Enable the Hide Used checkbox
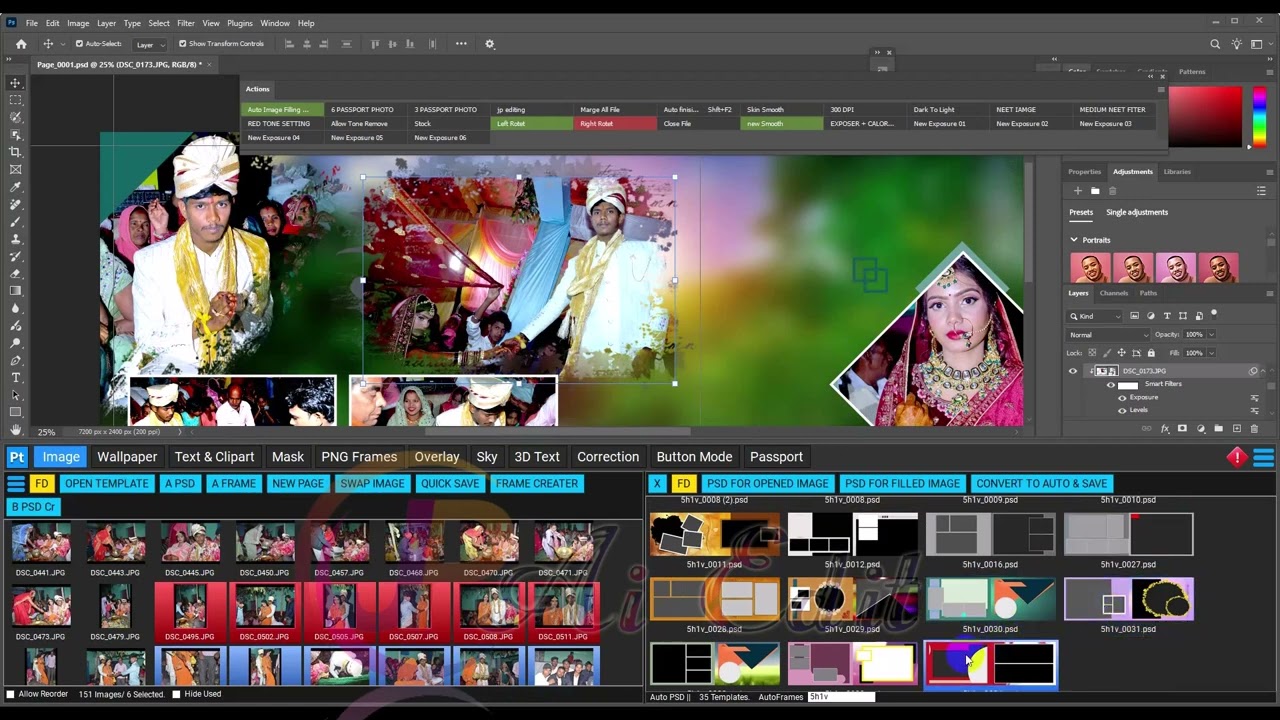 pyautogui.click(x=176, y=694)
